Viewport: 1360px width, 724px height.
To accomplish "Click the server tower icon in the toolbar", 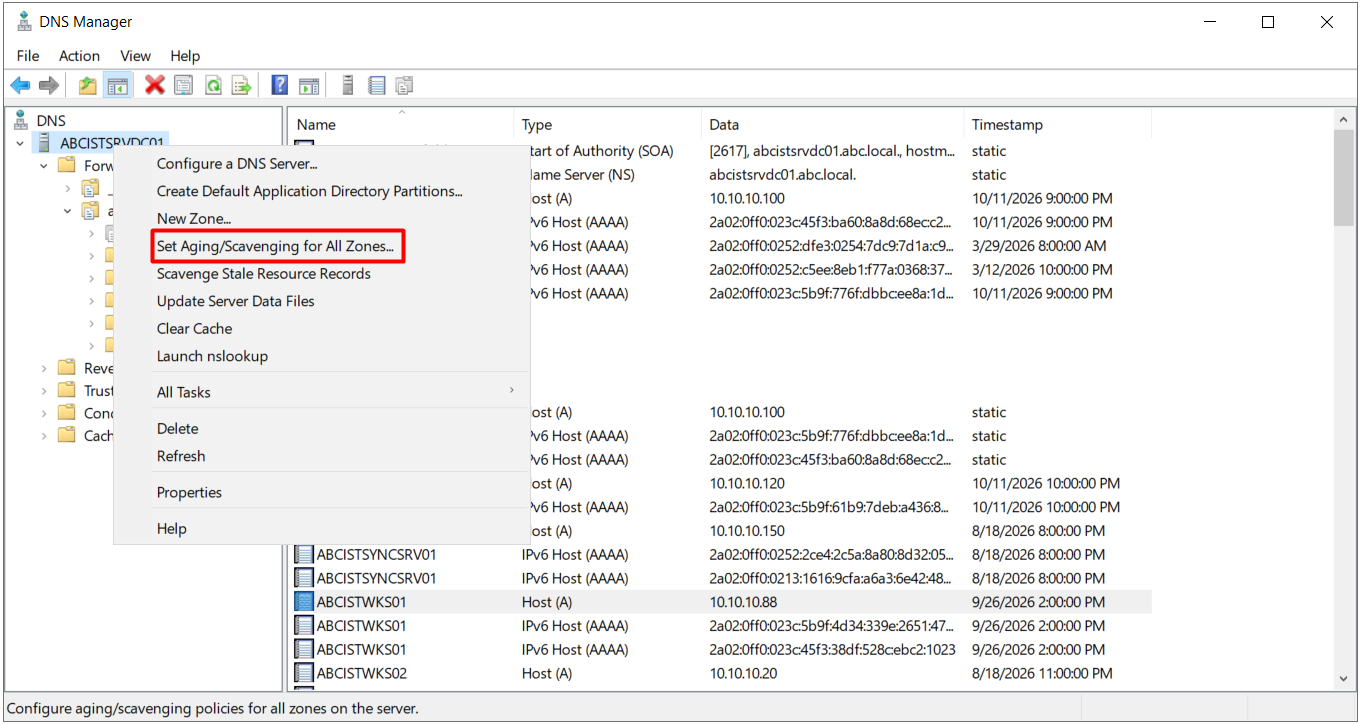I will [347, 85].
